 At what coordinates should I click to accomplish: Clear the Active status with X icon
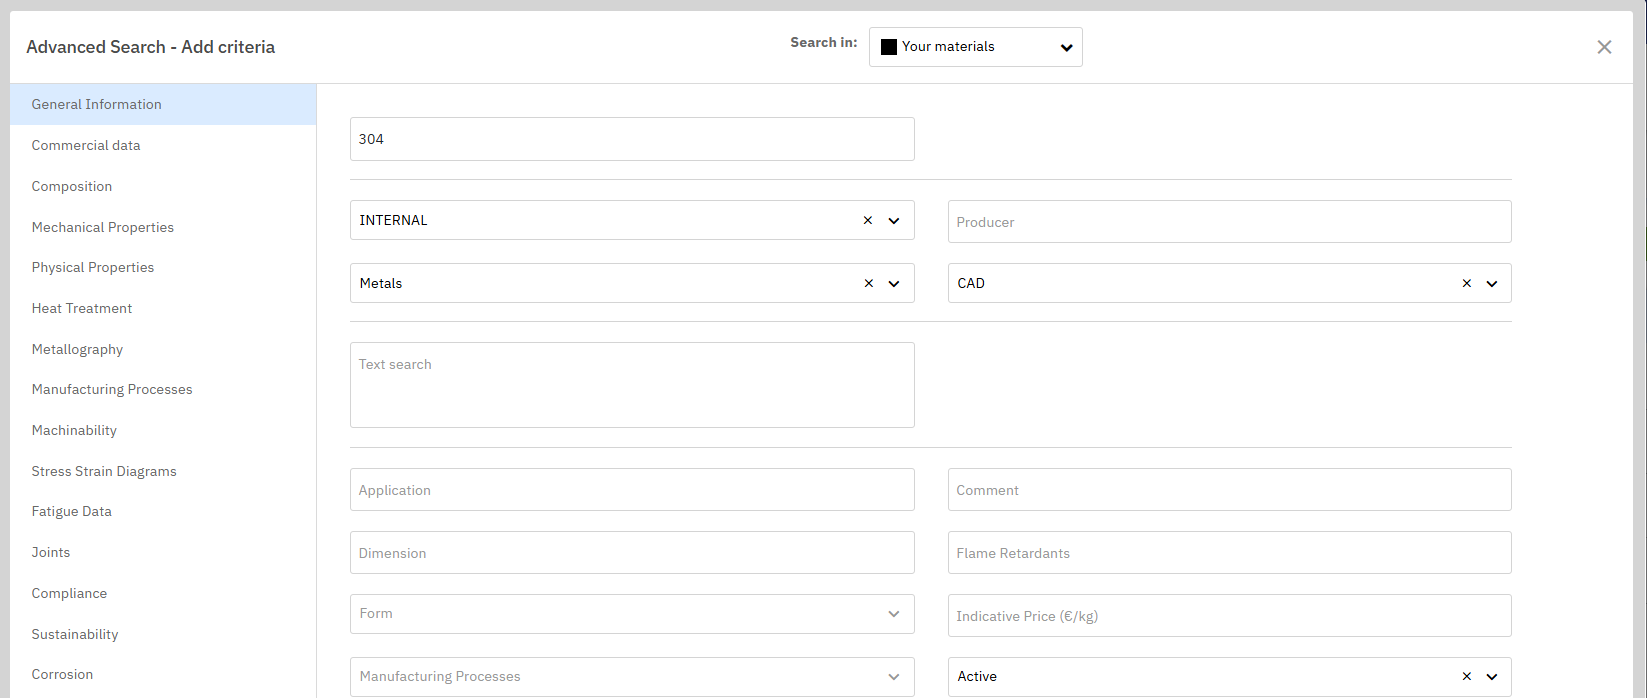(x=1466, y=677)
